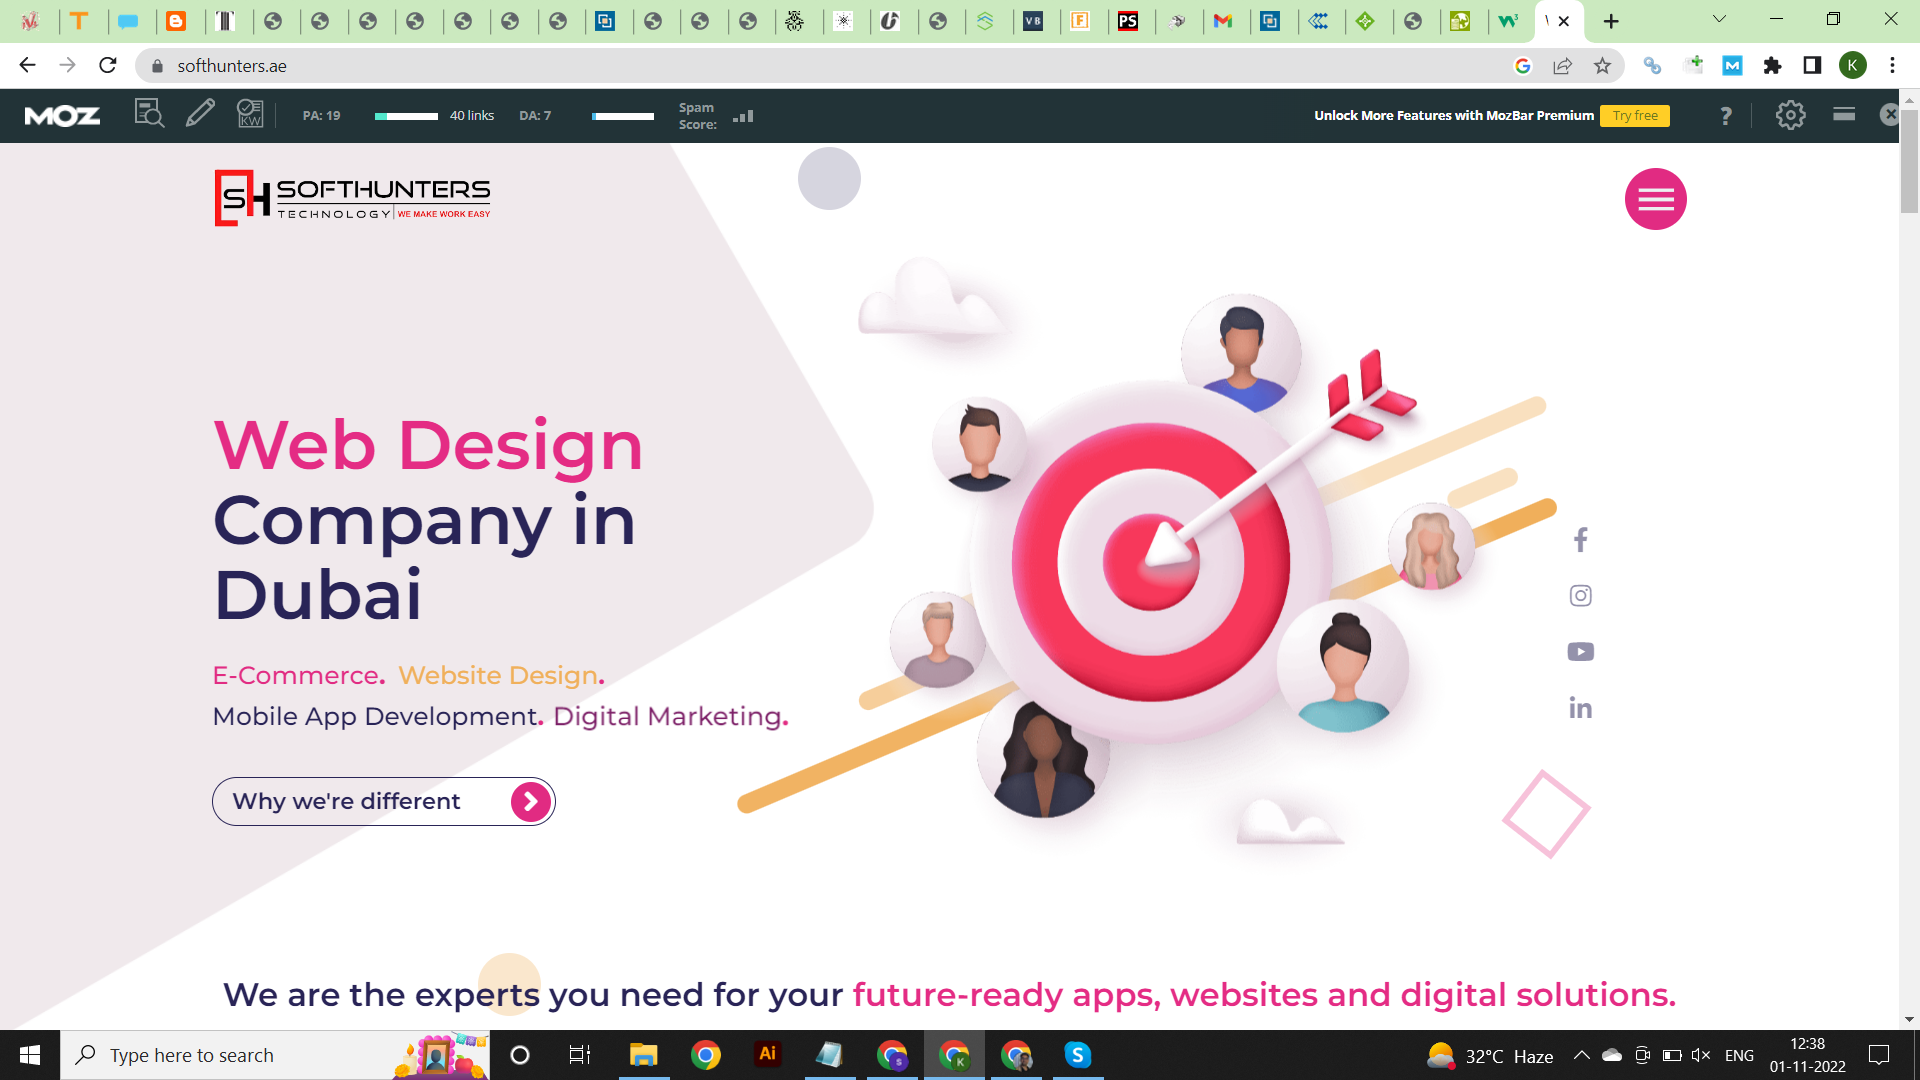Close the current active tab
The height and width of the screenshot is (1080, 1920).
(x=1564, y=21)
